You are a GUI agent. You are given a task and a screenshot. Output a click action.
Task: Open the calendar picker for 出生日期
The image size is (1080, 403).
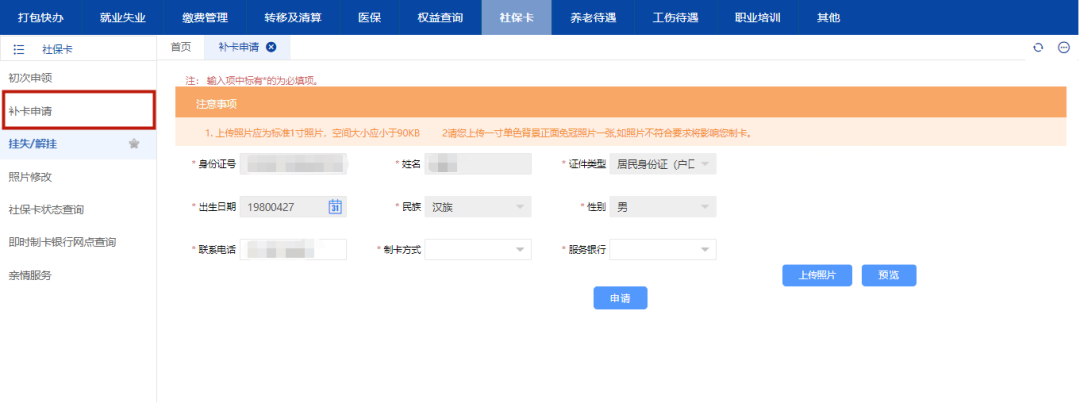click(335, 207)
